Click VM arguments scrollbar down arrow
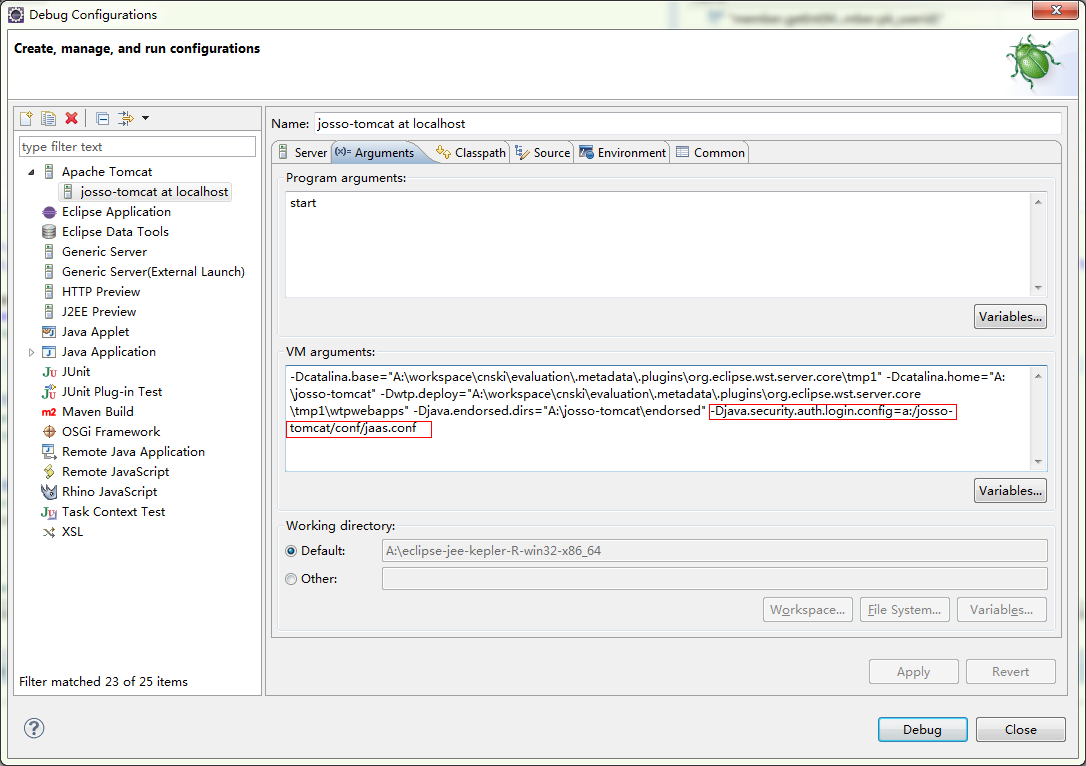The width and height of the screenshot is (1086, 766). (x=1038, y=461)
